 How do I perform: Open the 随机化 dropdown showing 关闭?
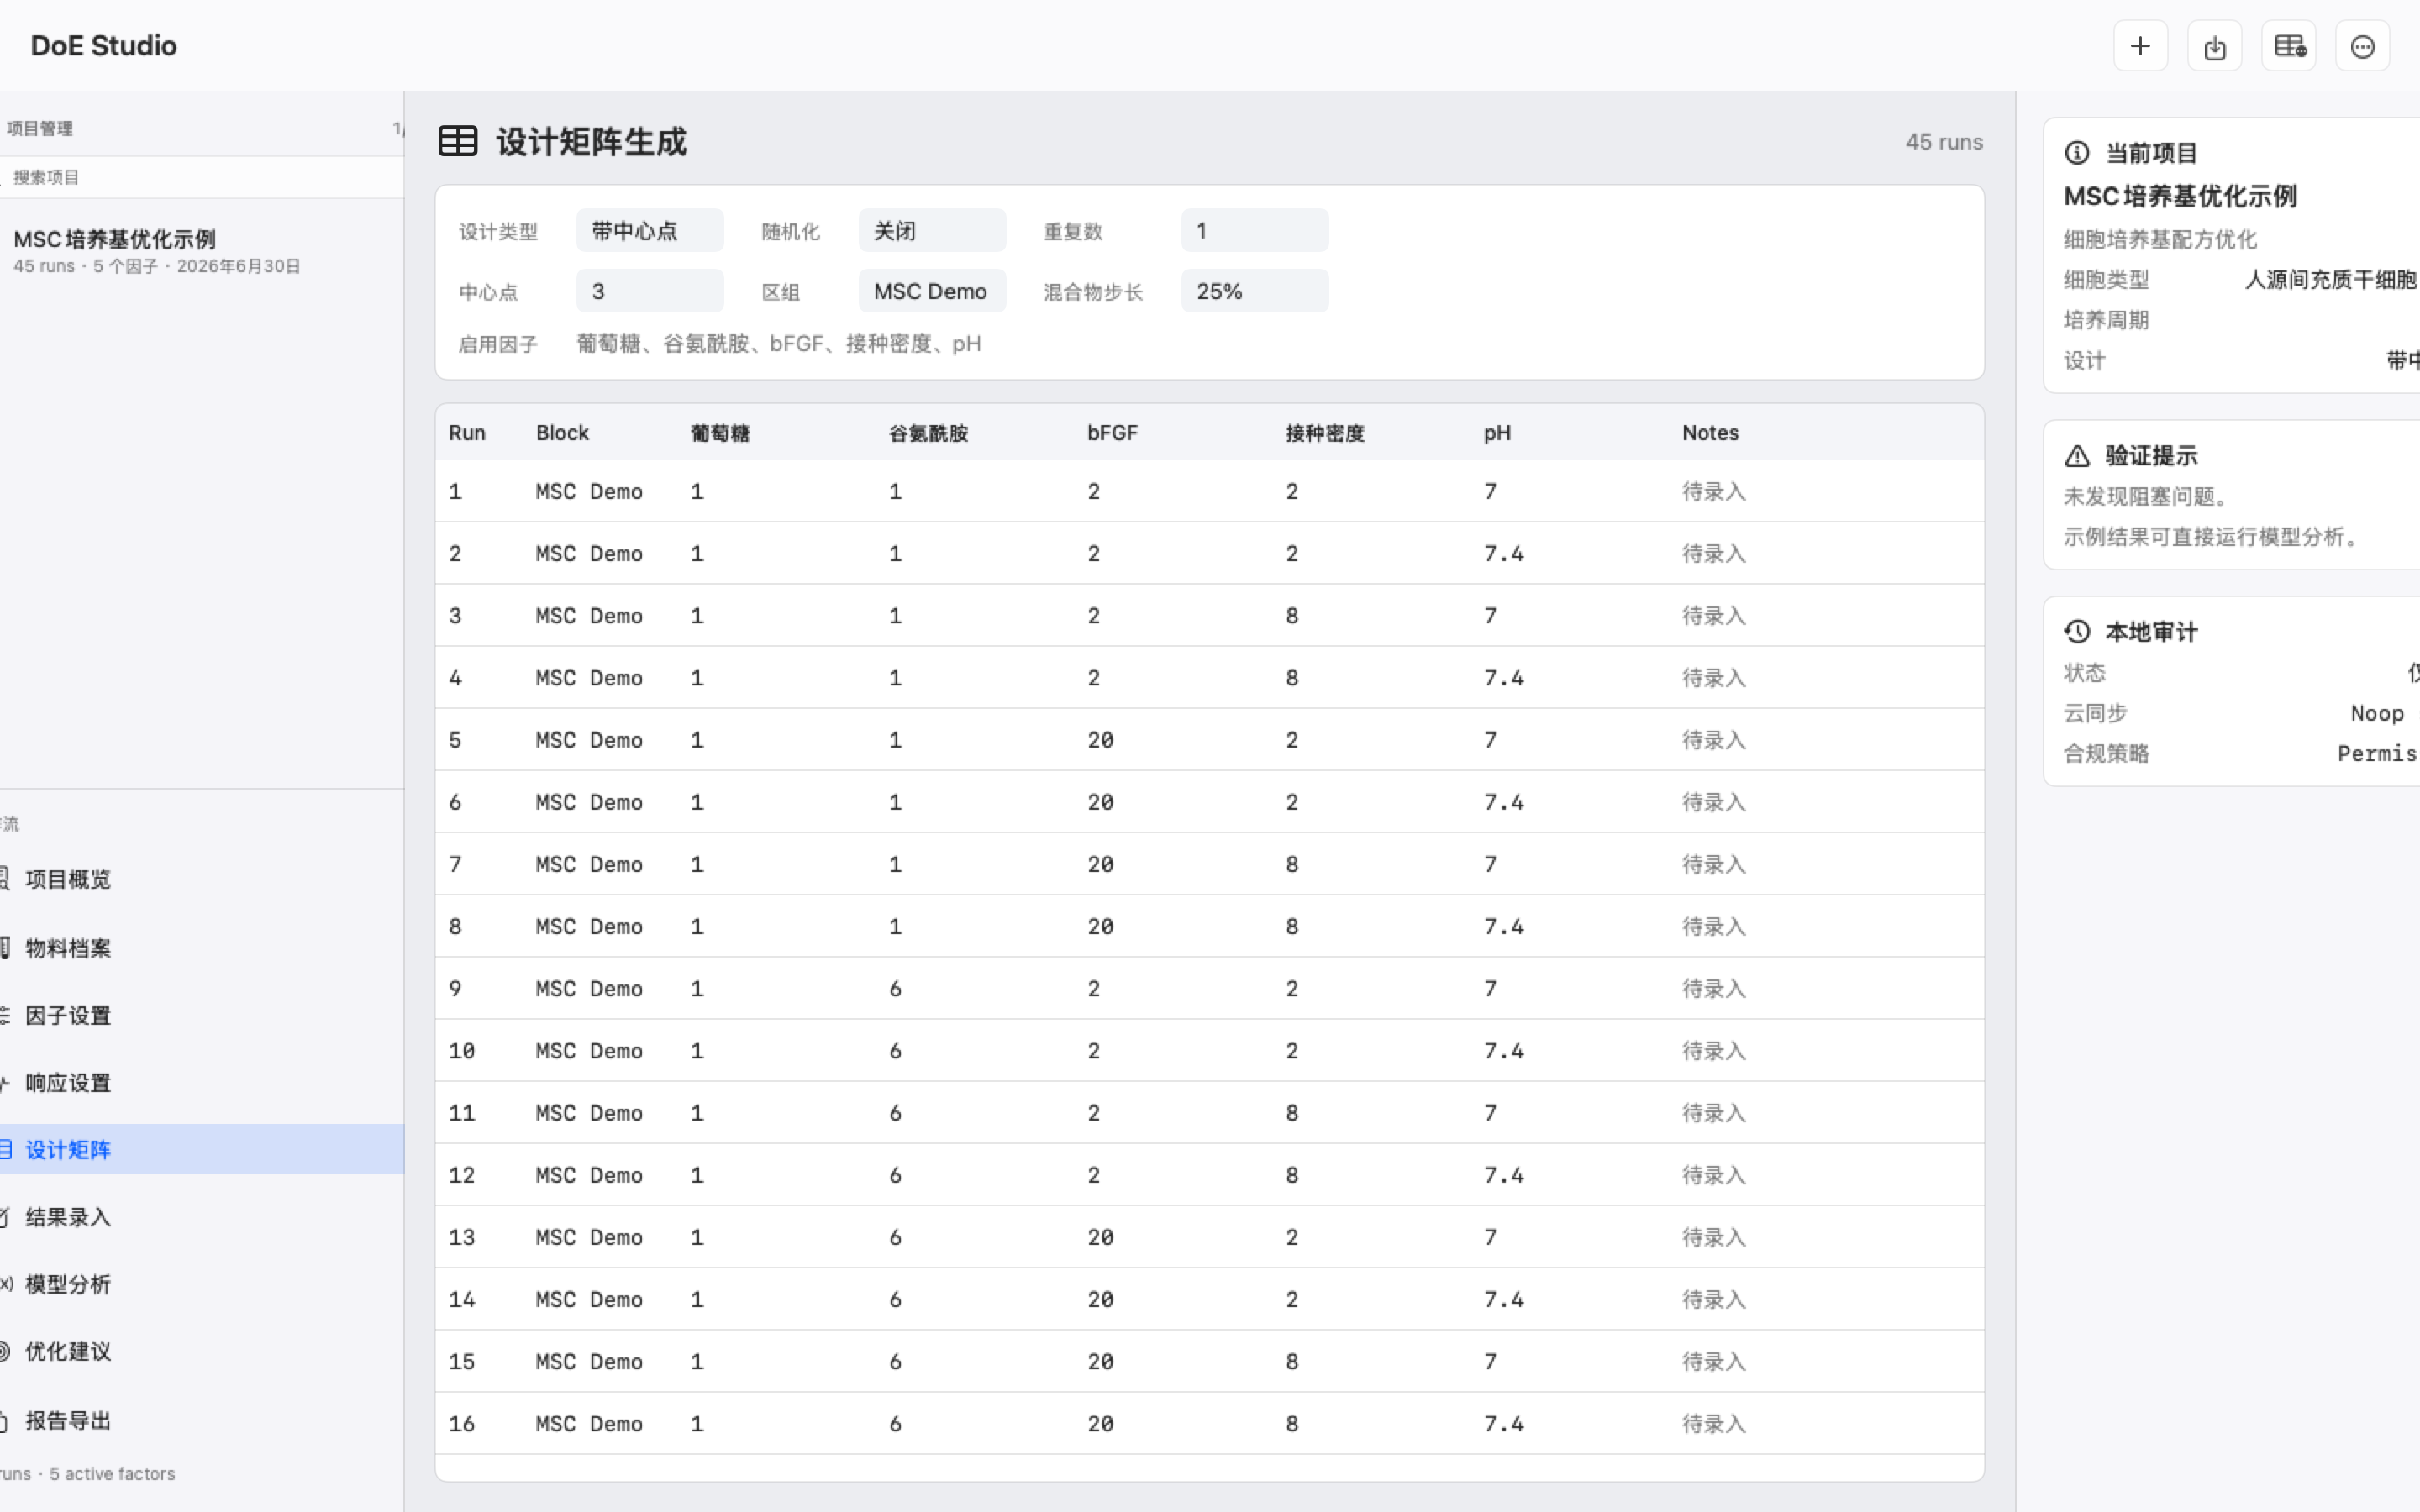point(932,231)
